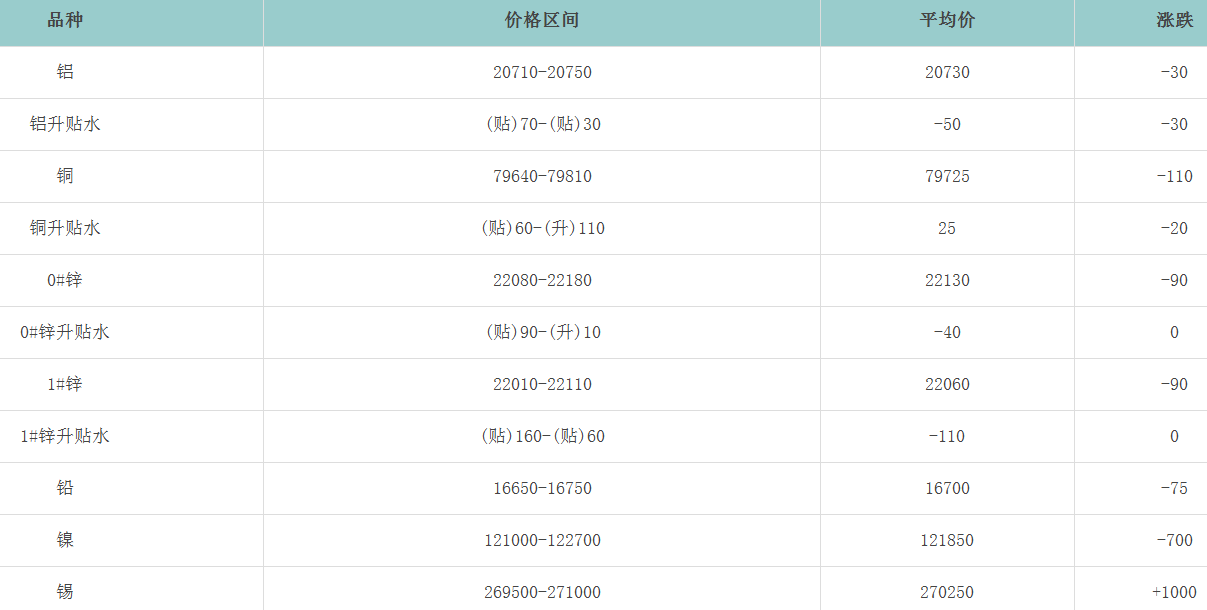Viewport: 1207px width, 610px height.
Task: Select the 铅 product name
Action: coord(65,488)
